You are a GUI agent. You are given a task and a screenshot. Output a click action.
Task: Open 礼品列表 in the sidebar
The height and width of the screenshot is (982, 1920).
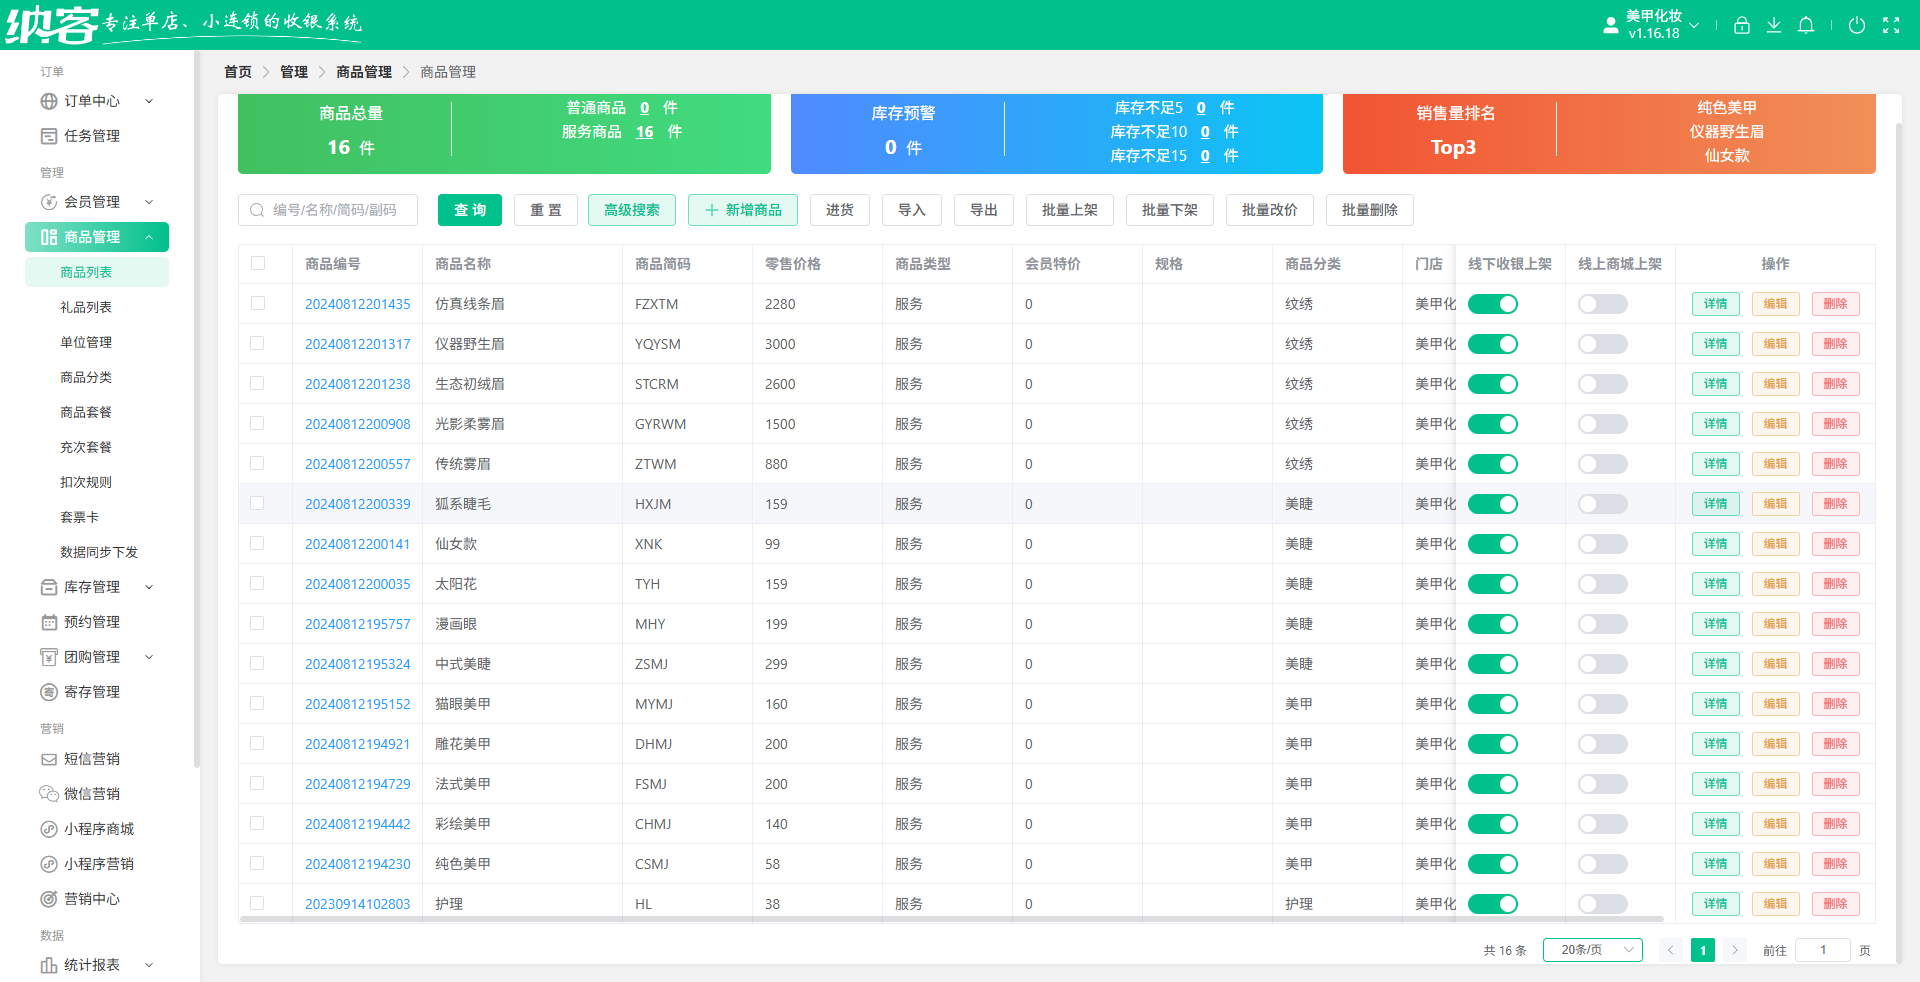[86, 307]
